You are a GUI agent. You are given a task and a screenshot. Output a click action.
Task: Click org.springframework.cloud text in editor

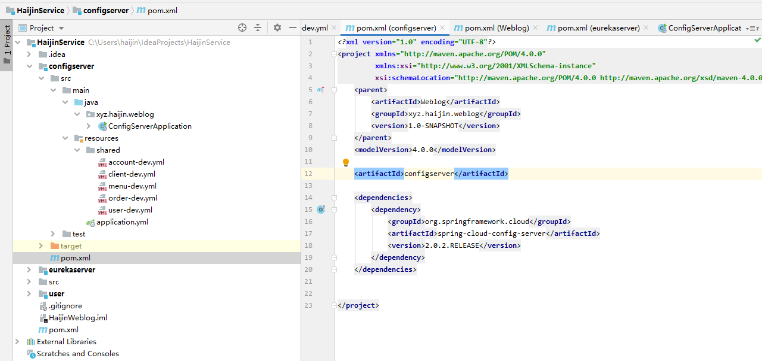476,222
